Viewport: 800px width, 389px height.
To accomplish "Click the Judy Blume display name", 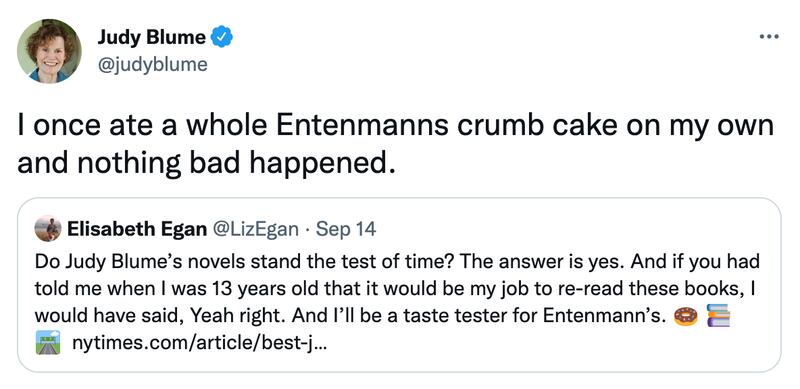I will (152, 37).
